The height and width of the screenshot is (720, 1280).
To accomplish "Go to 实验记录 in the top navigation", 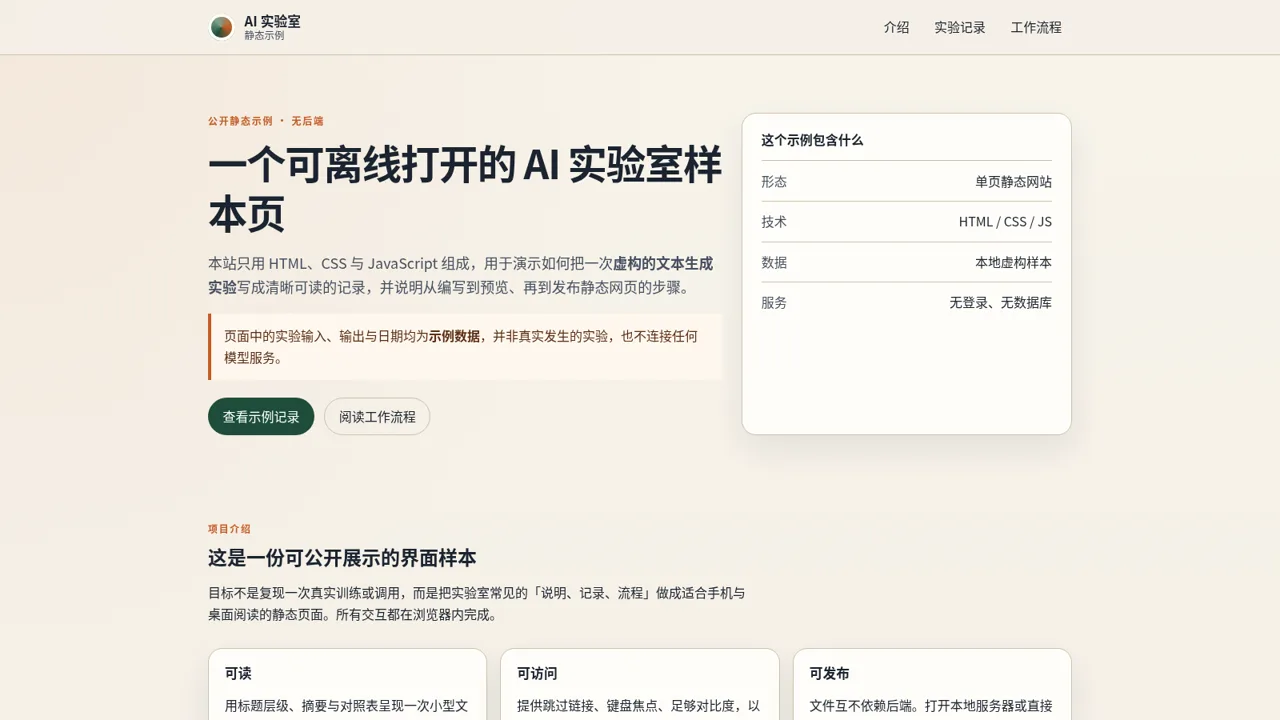I will [x=960, y=27].
